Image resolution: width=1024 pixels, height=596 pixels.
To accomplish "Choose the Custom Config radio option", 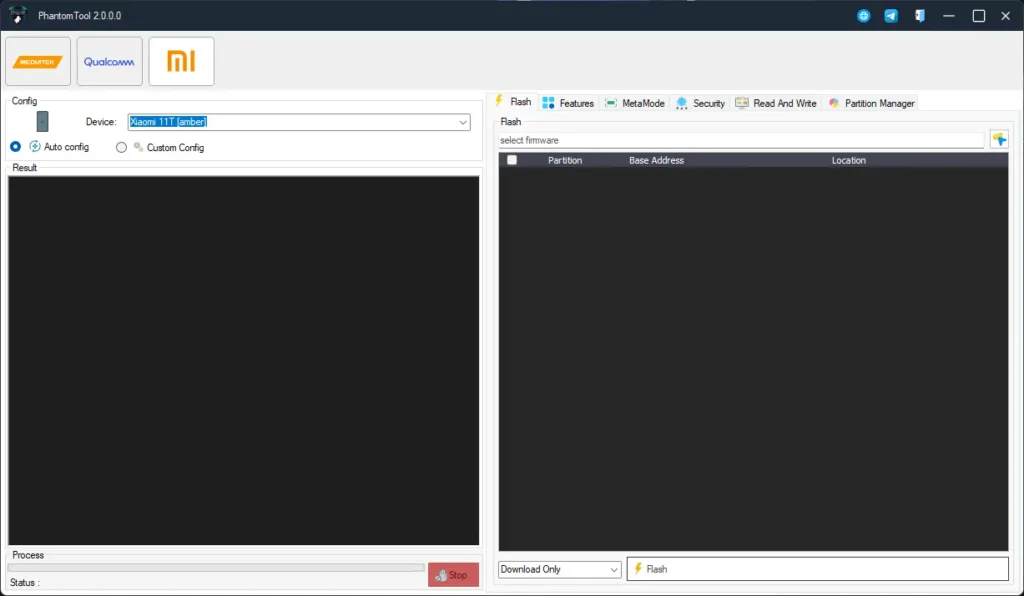I will pyautogui.click(x=122, y=147).
